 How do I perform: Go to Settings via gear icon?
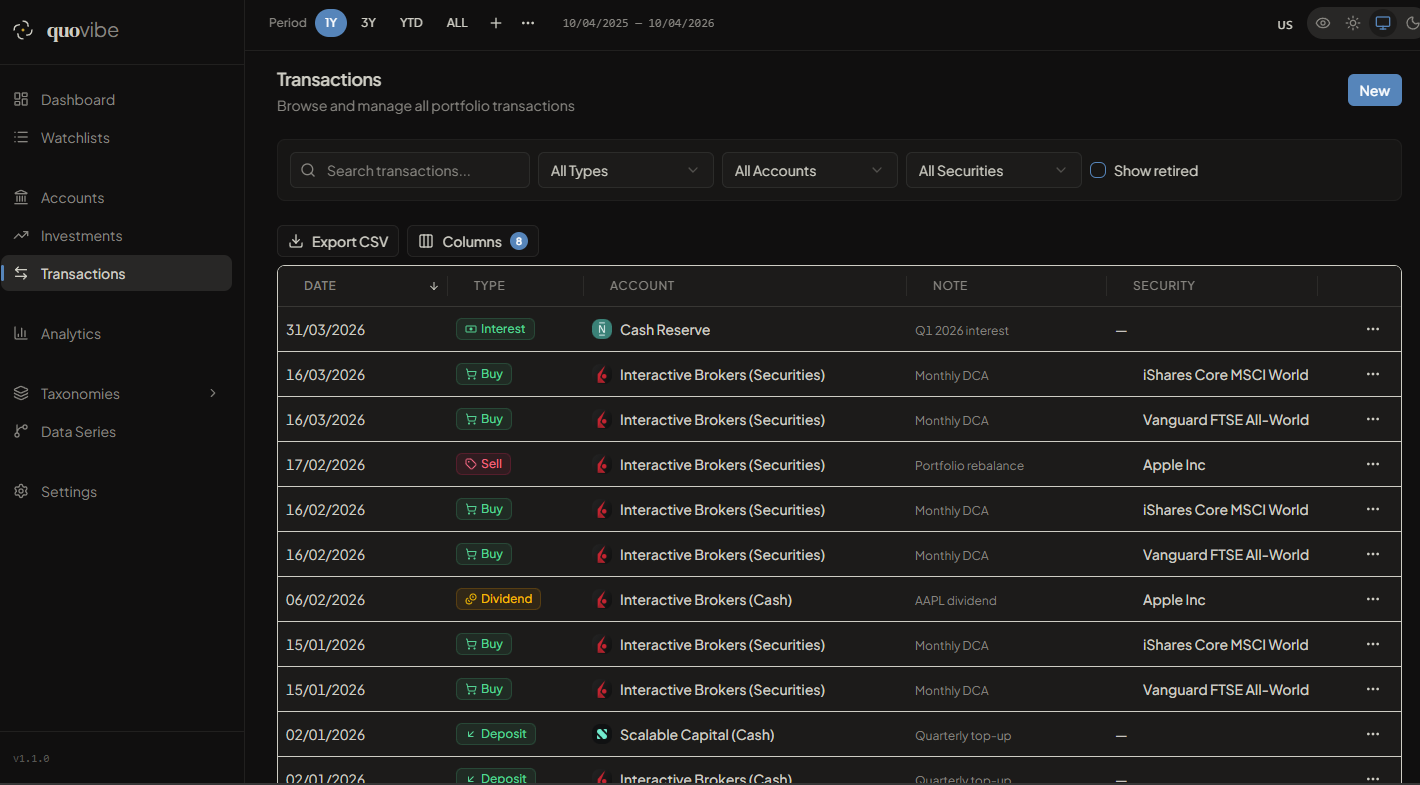21,492
